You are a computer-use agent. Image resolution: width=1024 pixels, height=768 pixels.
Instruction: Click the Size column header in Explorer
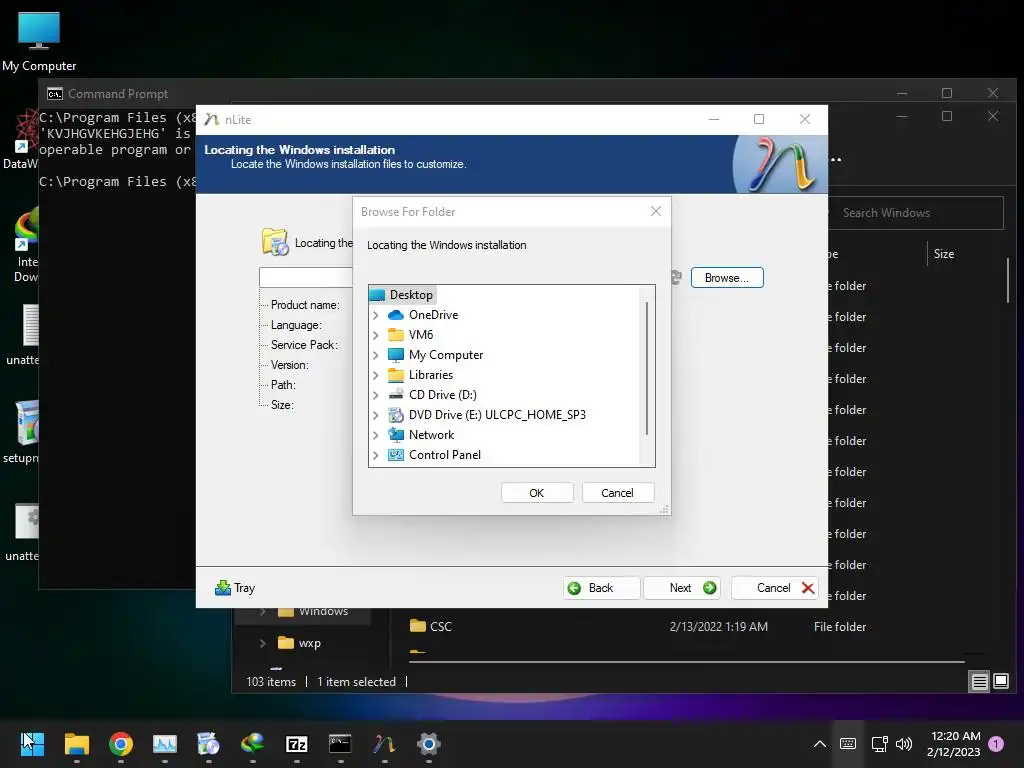pyautogui.click(x=944, y=254)
